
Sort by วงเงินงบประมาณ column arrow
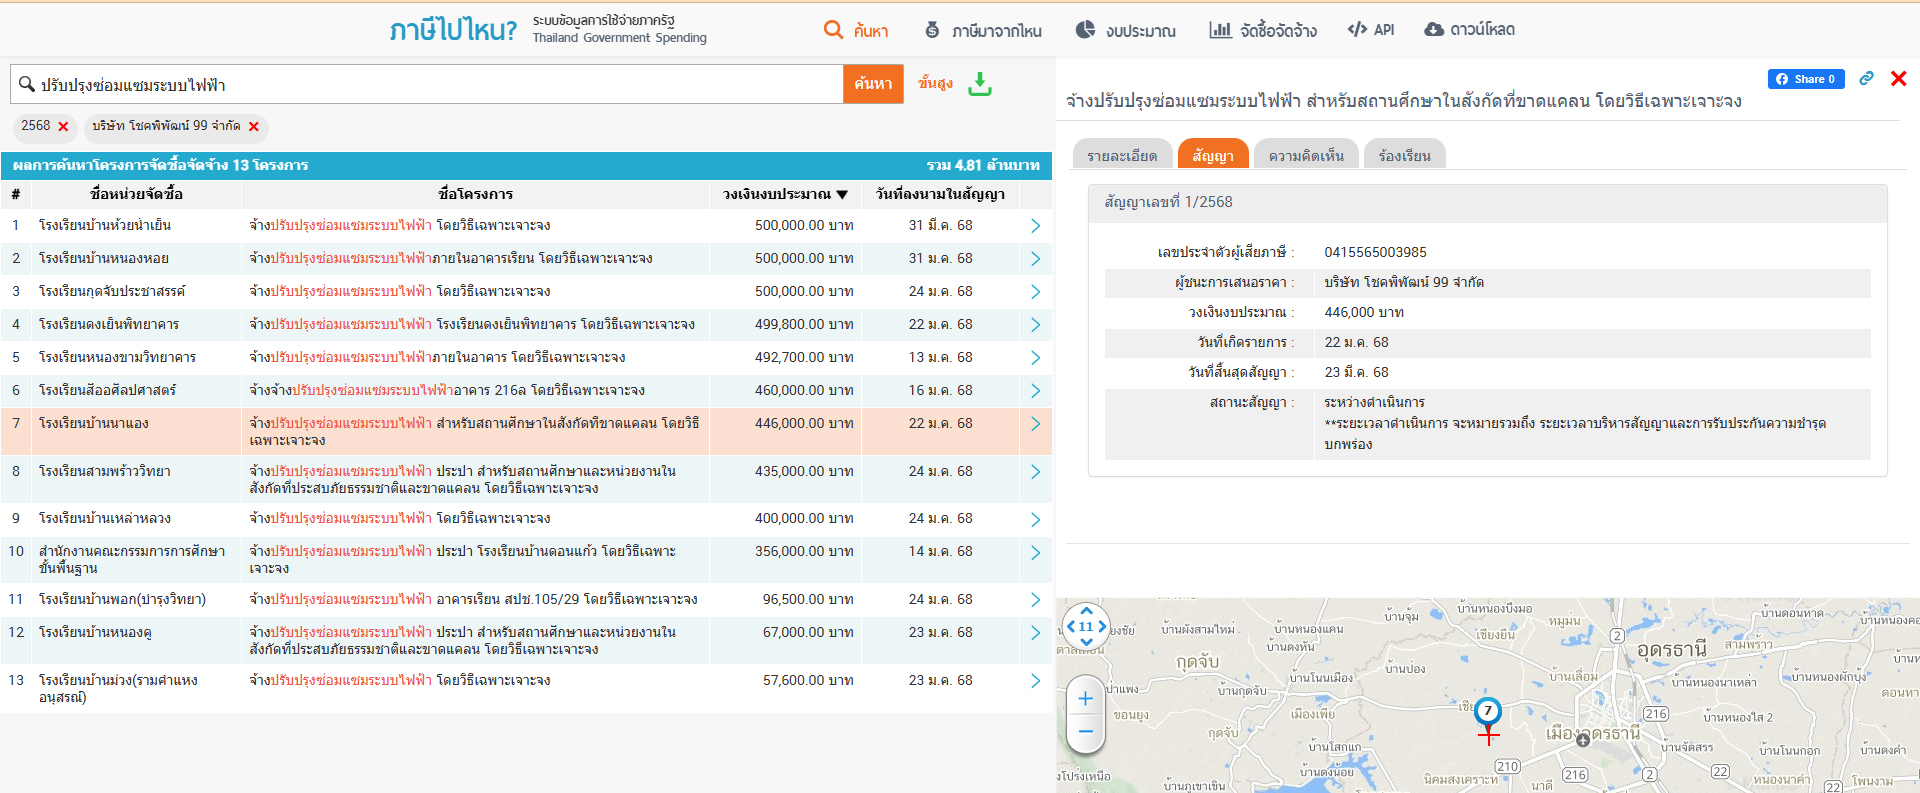pyautogui.click(x=842, y=195)
